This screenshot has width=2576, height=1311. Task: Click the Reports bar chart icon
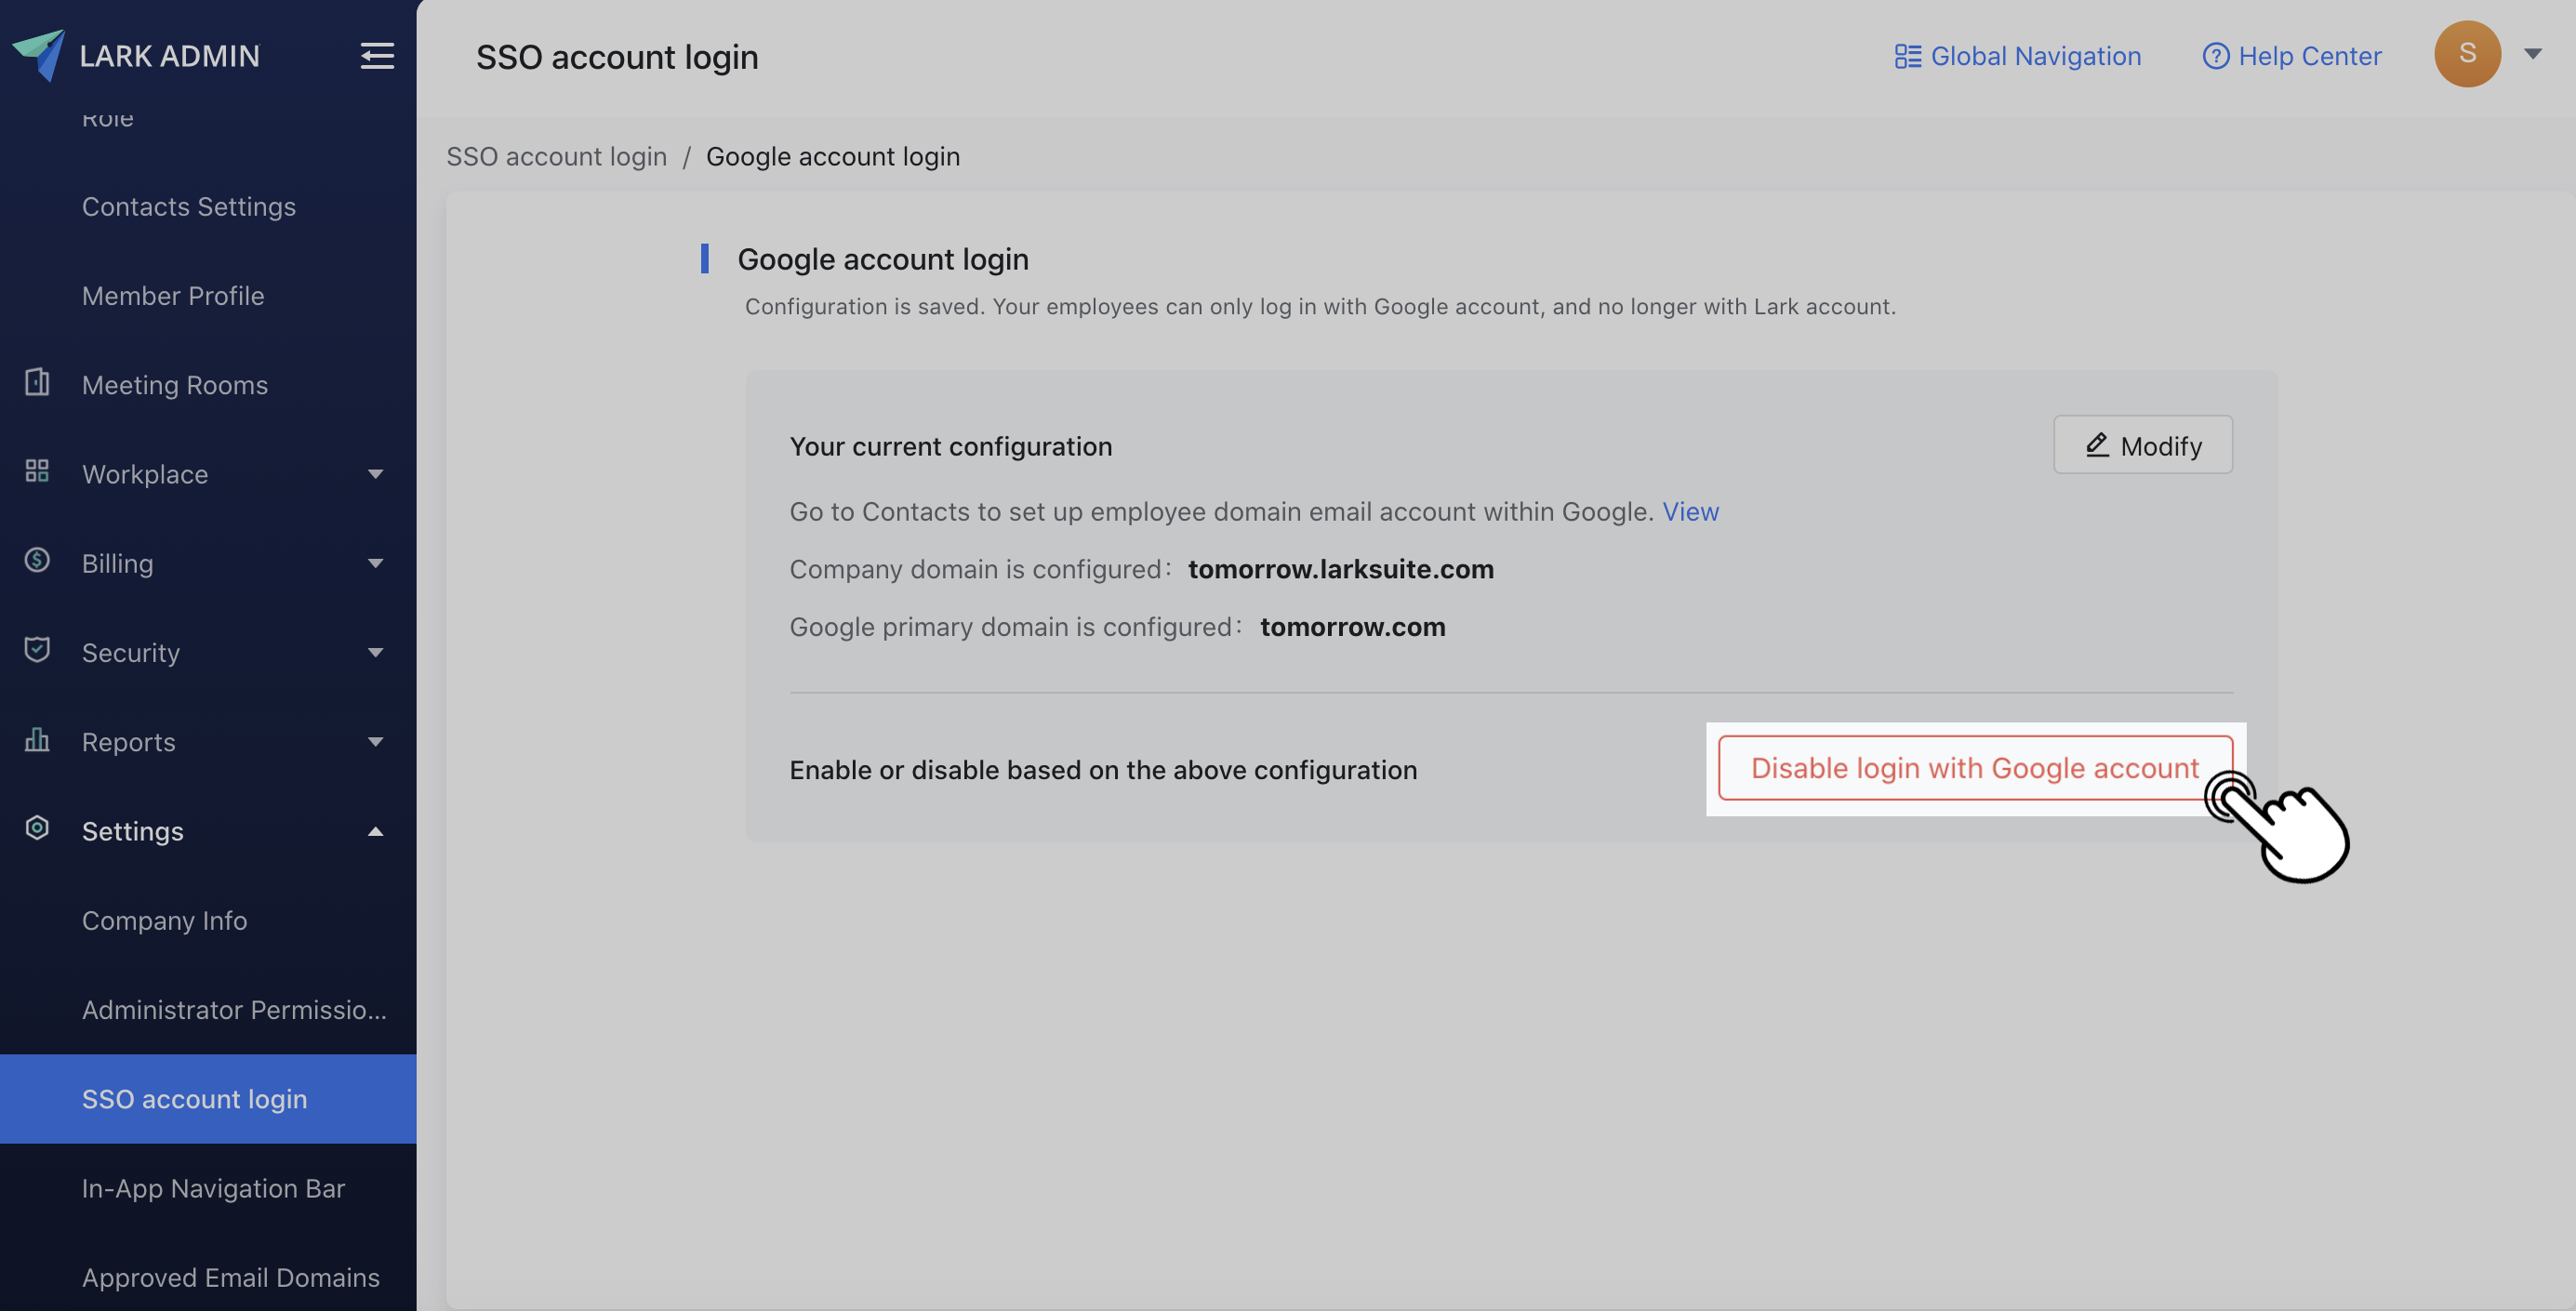click(x=37, y=740)
